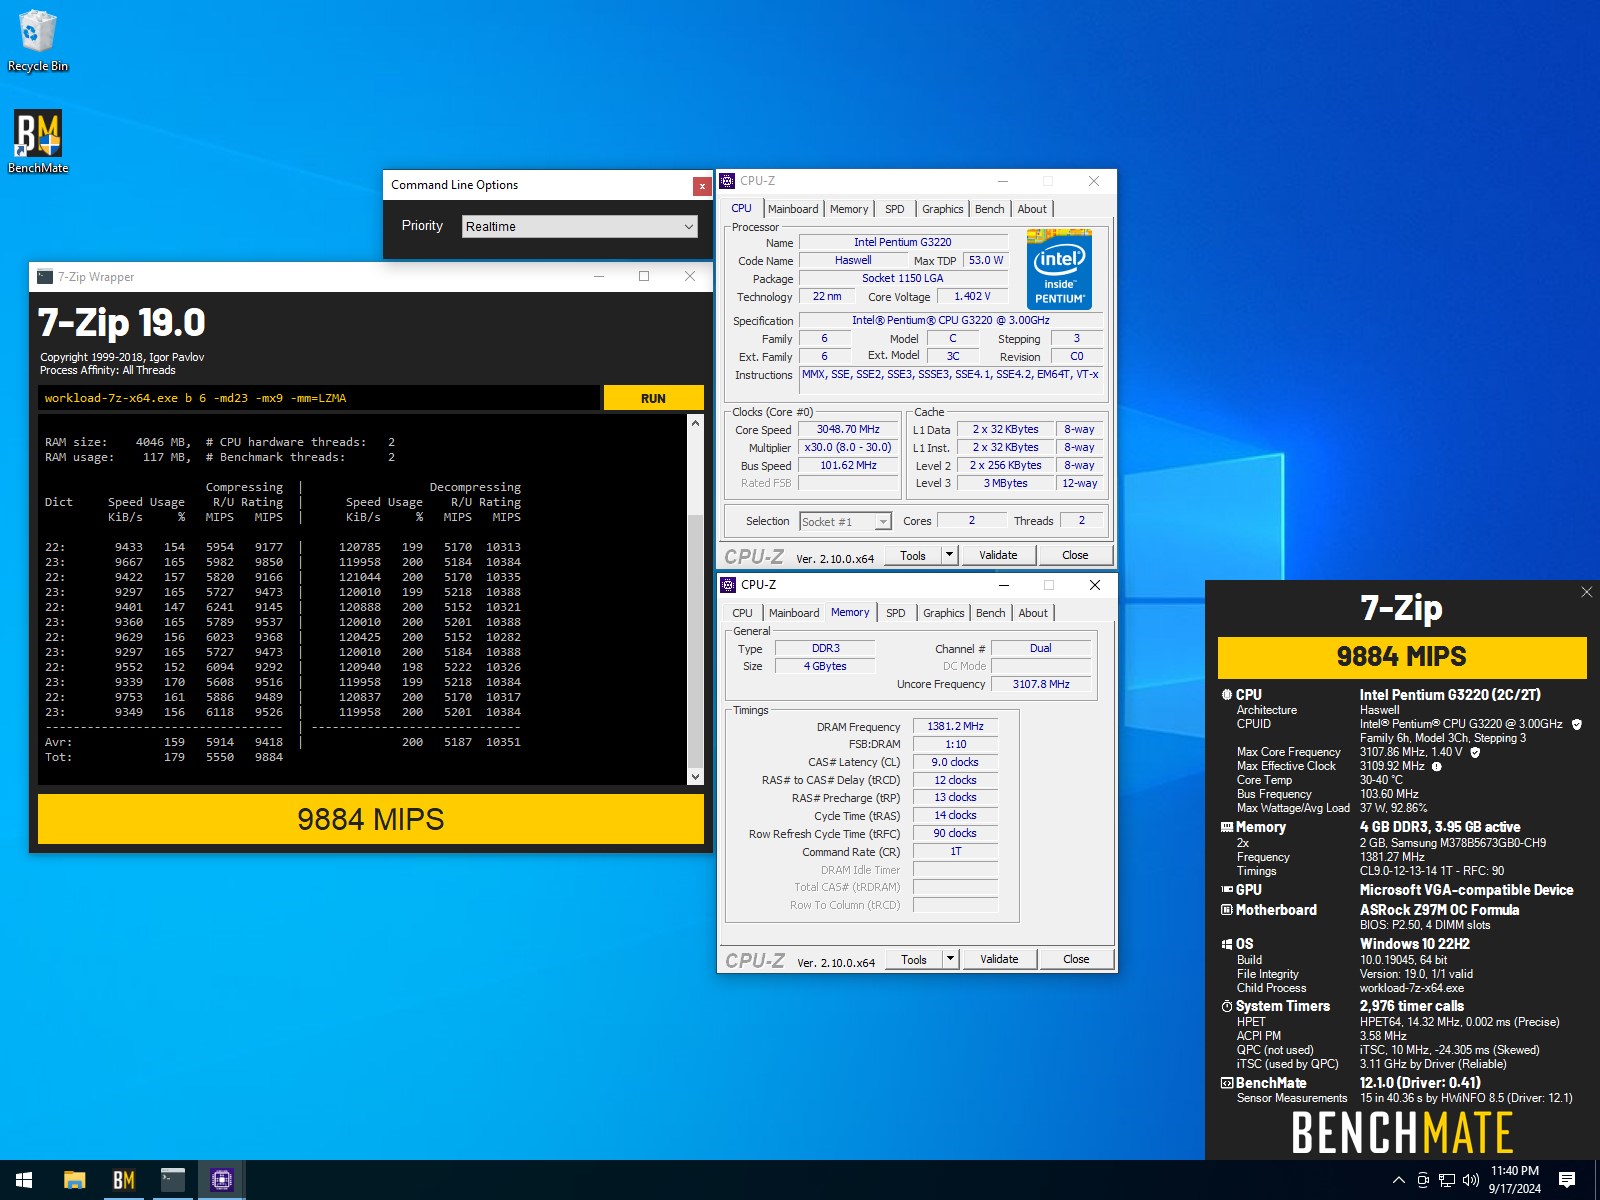Click the warning icon beside Max Effective Clock

1436,766
